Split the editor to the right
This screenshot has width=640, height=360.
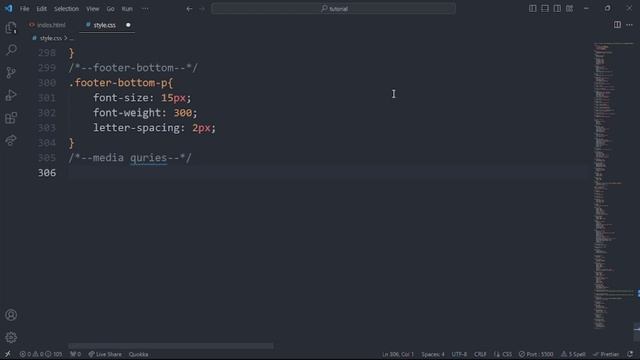(x=617, y=25)
